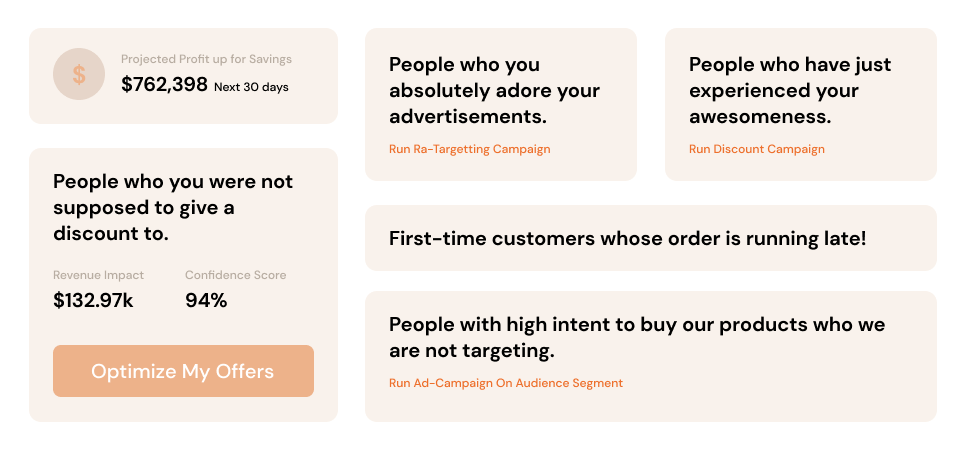Select the 94% confidence value

pyautogui.click(x=206, y=300)
